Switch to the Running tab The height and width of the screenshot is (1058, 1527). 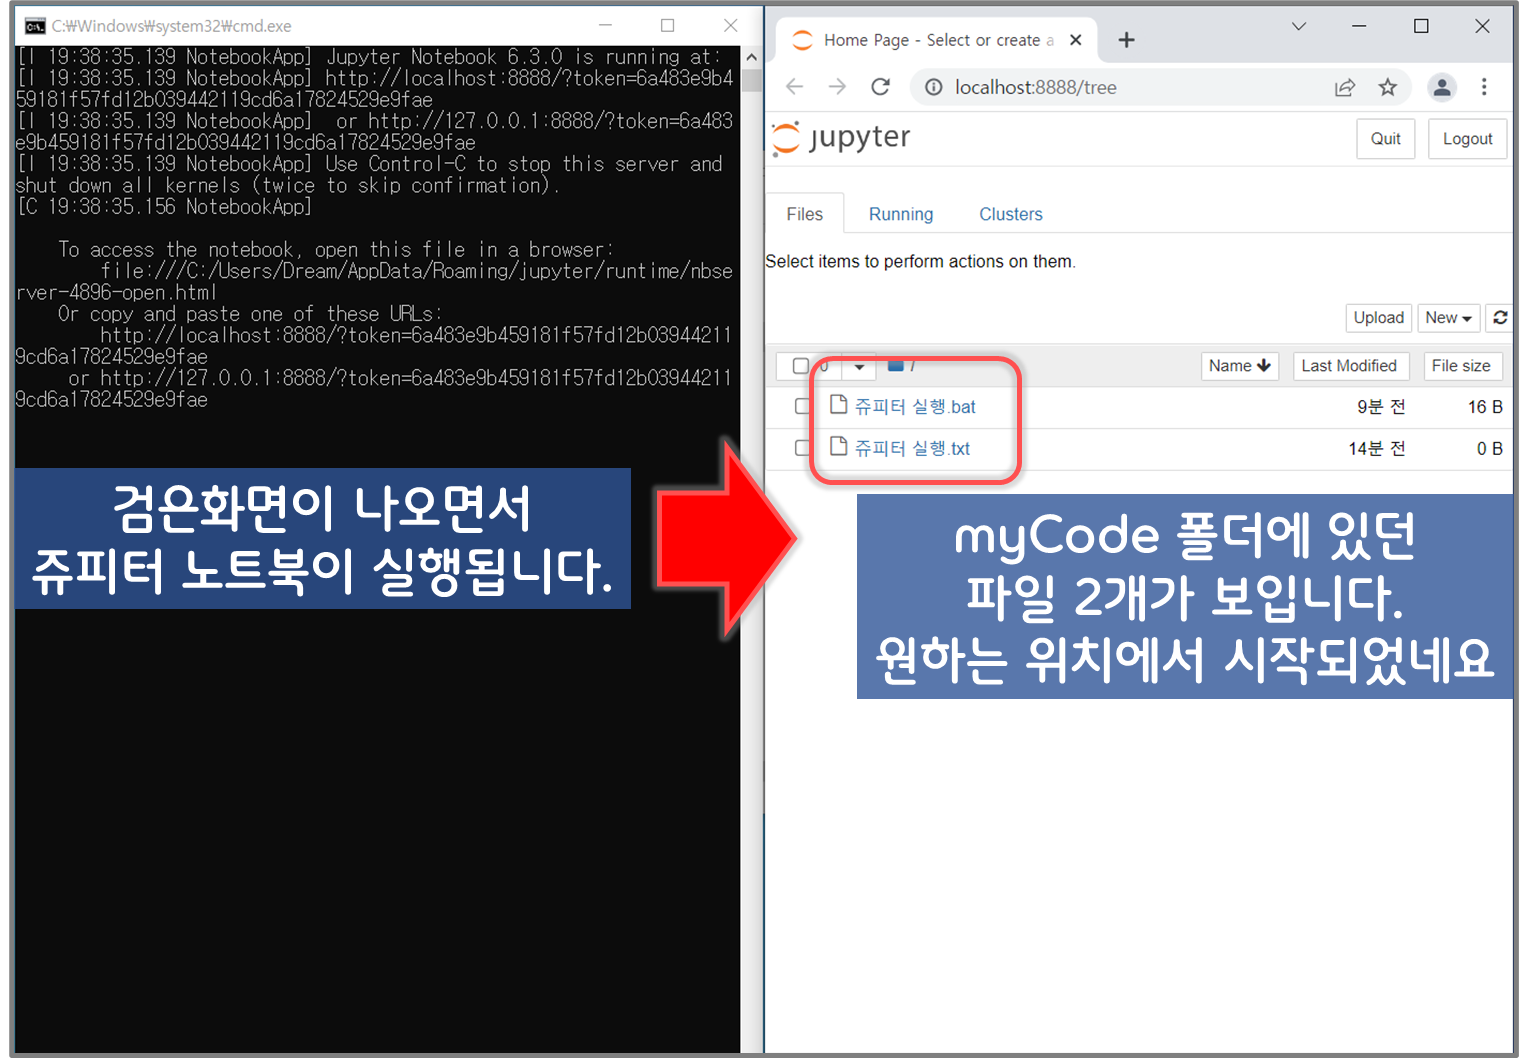pyautogui.click(x=900, y=214)
